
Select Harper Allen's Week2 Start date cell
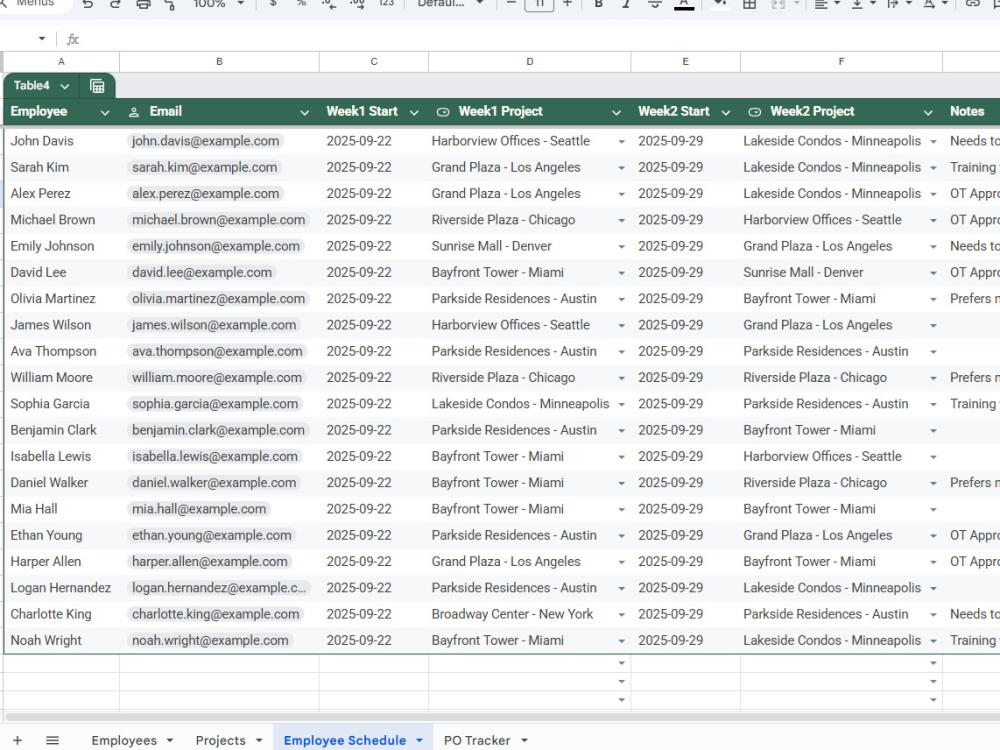pyautogui.click(x=686, y=562)
